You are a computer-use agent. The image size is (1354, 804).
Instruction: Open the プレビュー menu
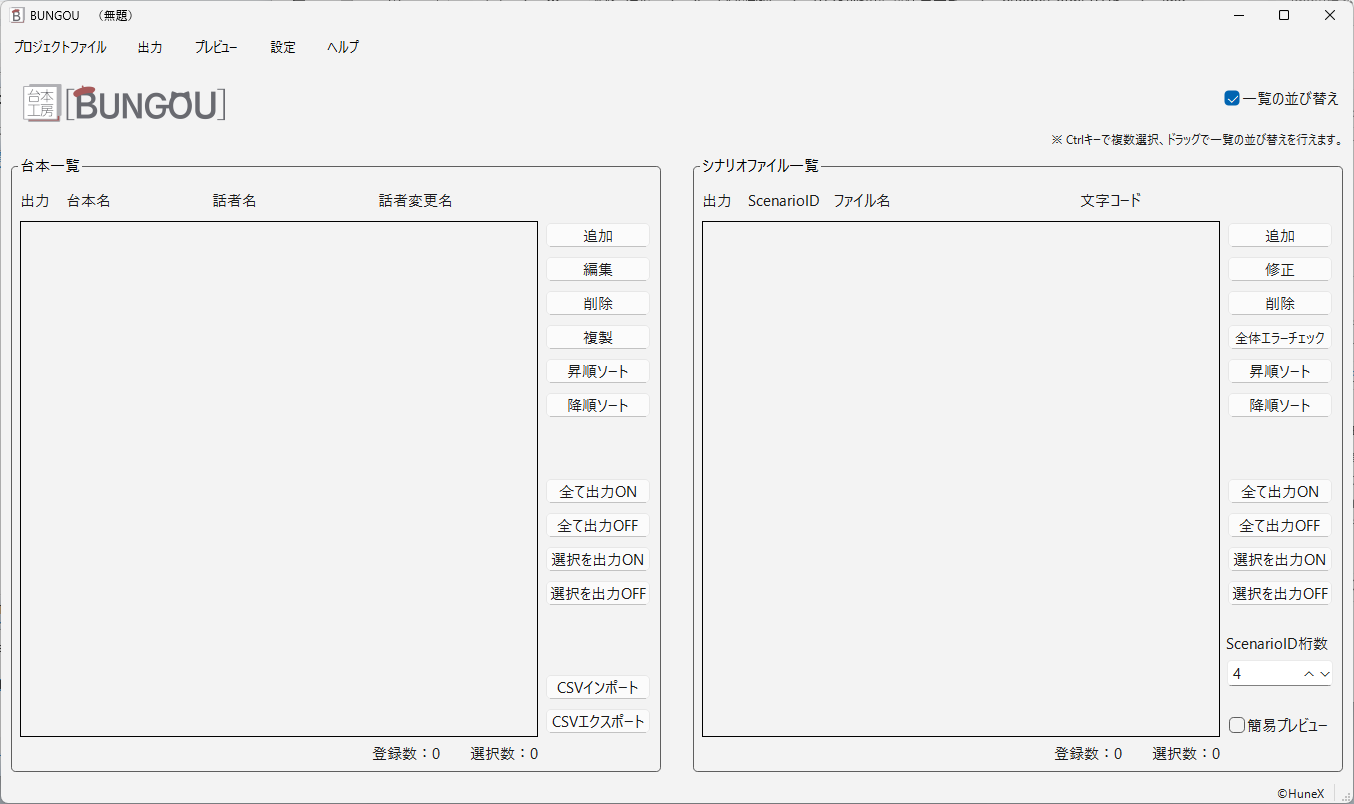(x=216, y=47)
